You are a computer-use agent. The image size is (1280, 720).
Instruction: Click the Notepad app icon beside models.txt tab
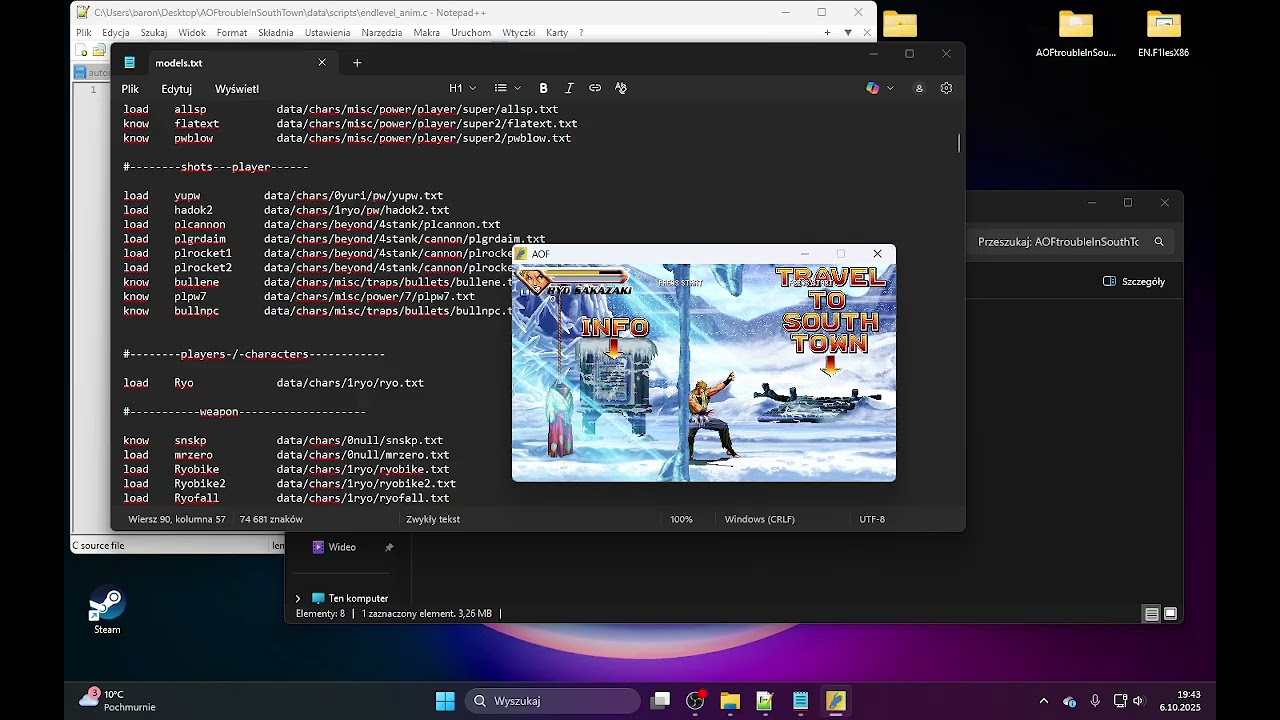130,63
